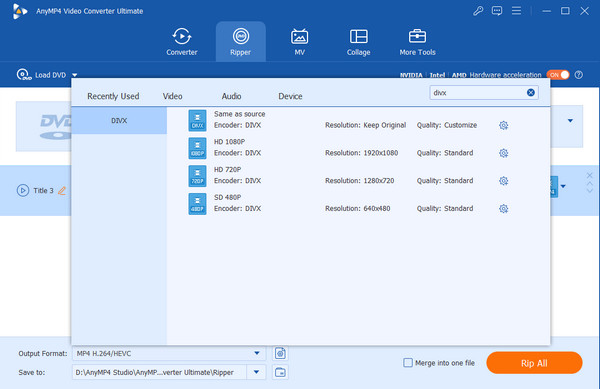Switch to the Ripper module
Image resolution: width=600 pixels, height=389 pixels.
coord(240,42)
